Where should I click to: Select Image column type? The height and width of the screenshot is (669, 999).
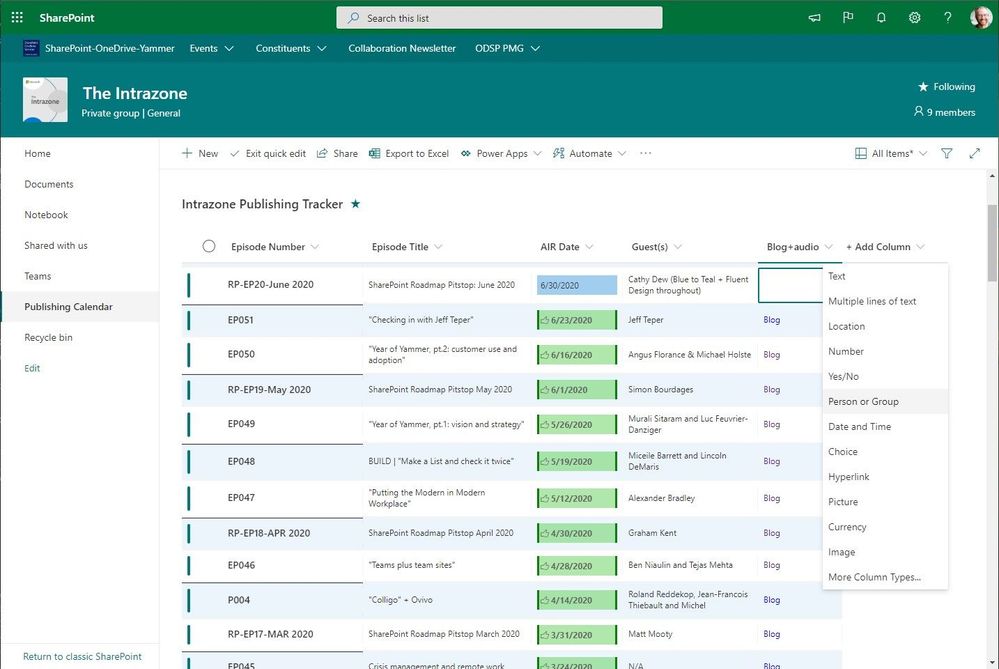[885, 552]
